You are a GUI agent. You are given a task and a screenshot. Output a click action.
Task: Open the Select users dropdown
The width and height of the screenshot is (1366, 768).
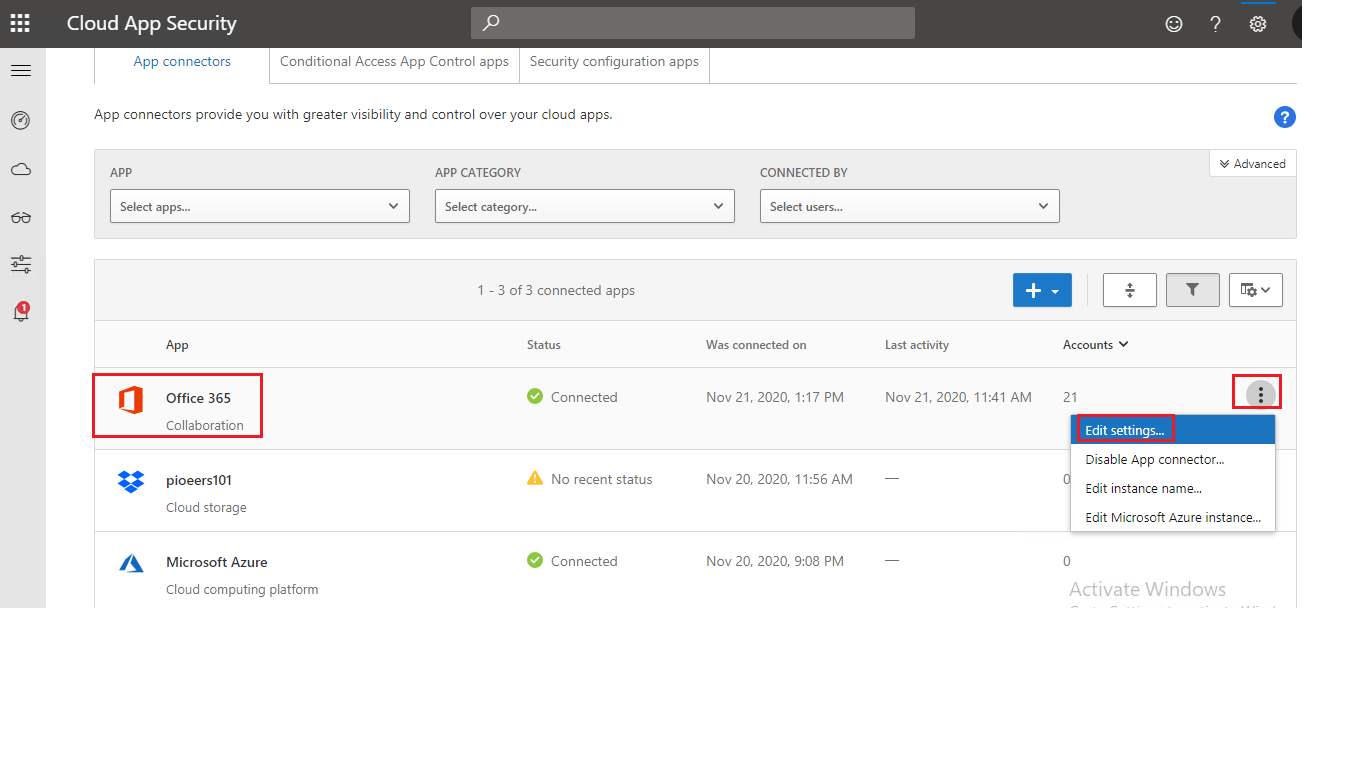coord(910,206)
